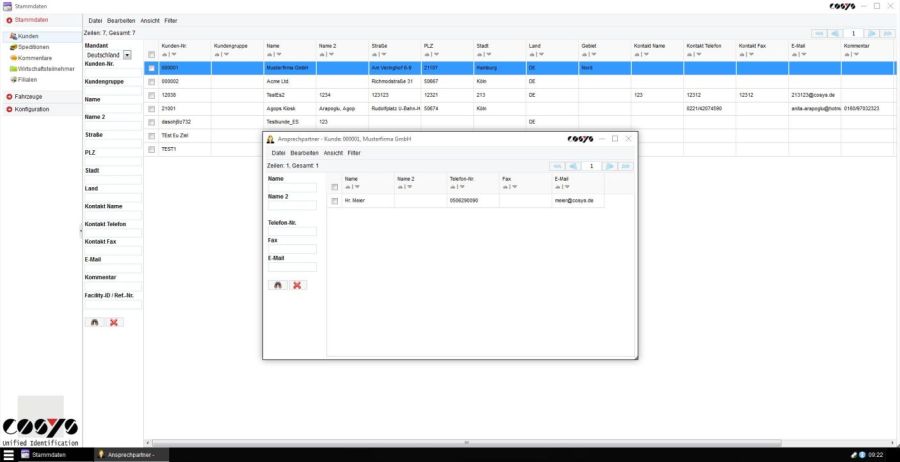Screen dimensions: 900x462
Task: Open the Filter menu in the Ansprechpartner window
Action: (x=354, y=153)
